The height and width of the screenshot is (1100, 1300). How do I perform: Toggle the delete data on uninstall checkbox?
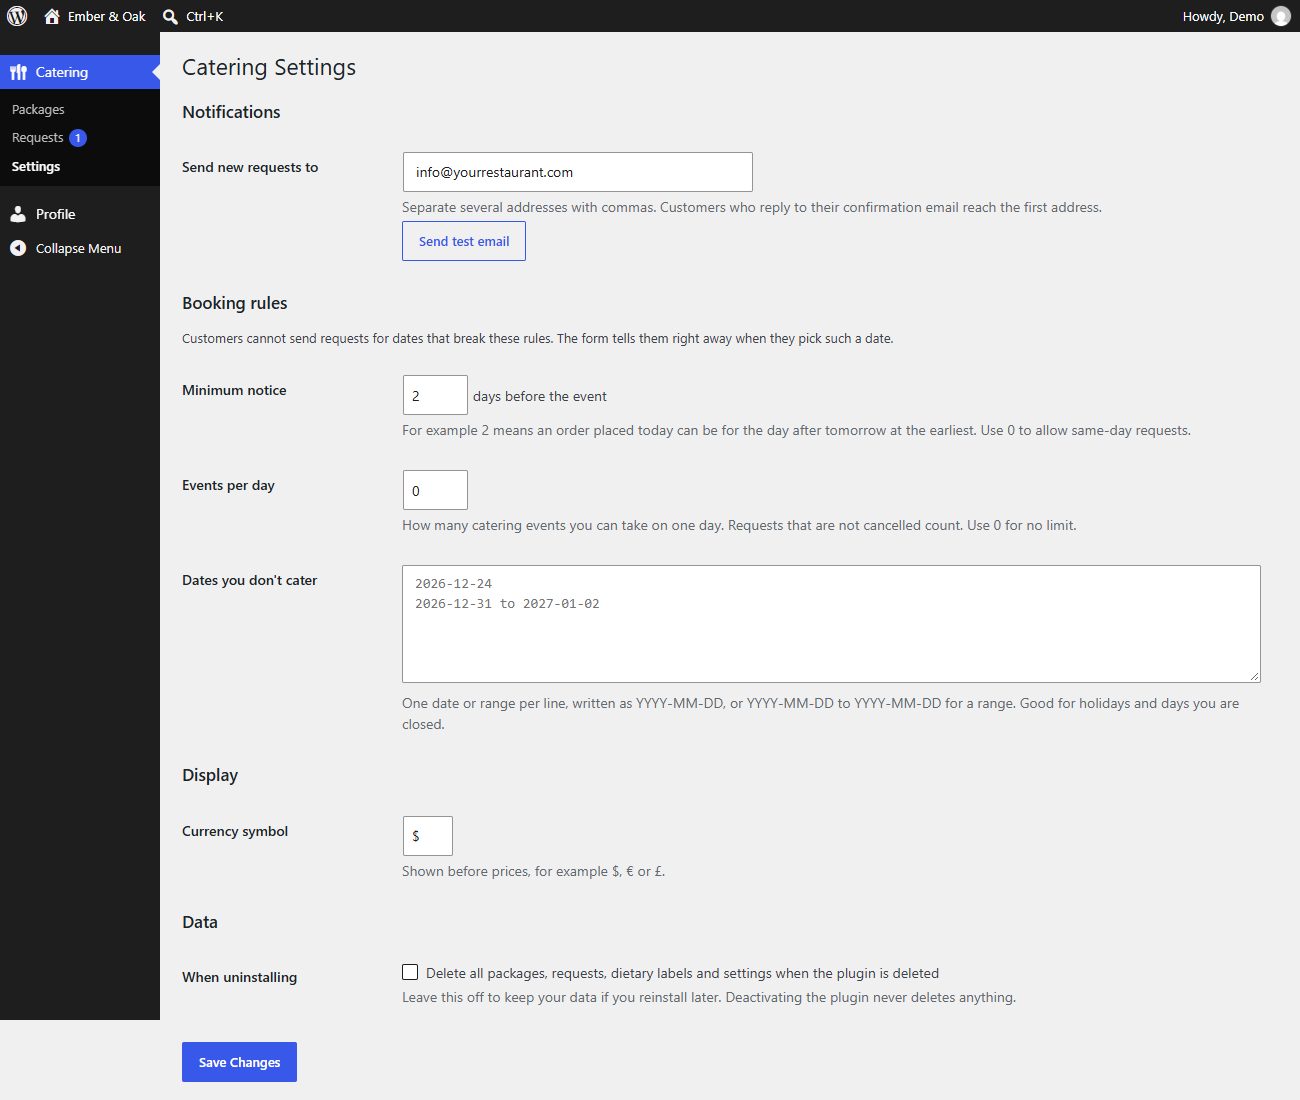[x=410, y=972]
